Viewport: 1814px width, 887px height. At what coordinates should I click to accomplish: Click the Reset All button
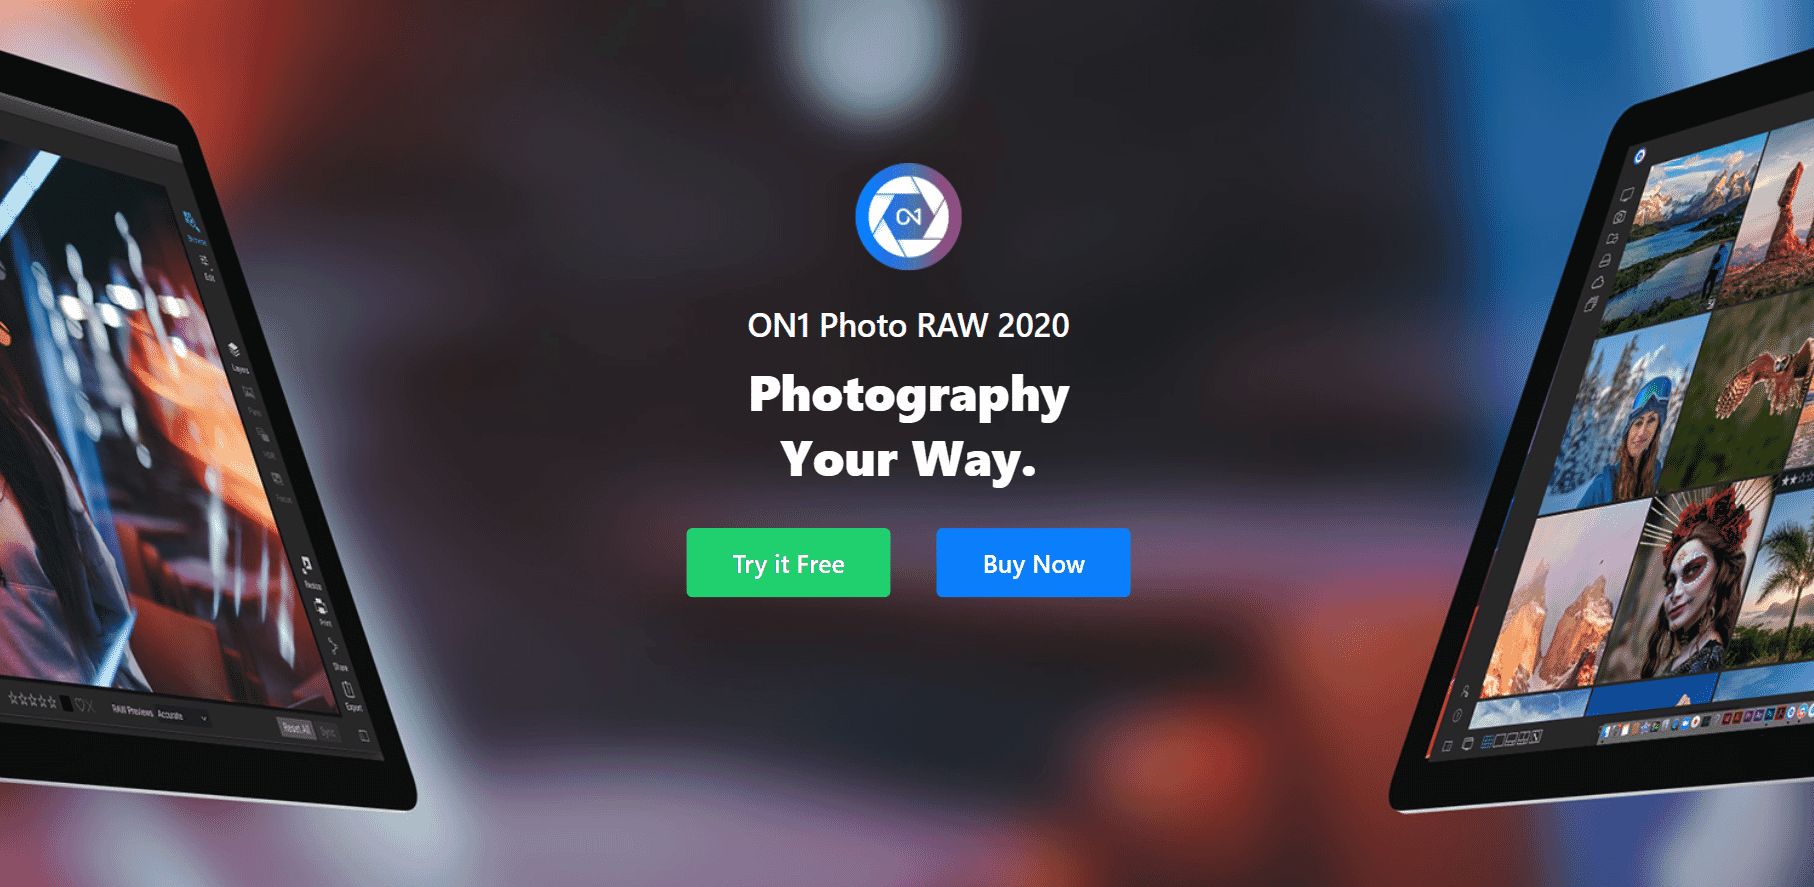pyautogui.click(x=296, y=728)
